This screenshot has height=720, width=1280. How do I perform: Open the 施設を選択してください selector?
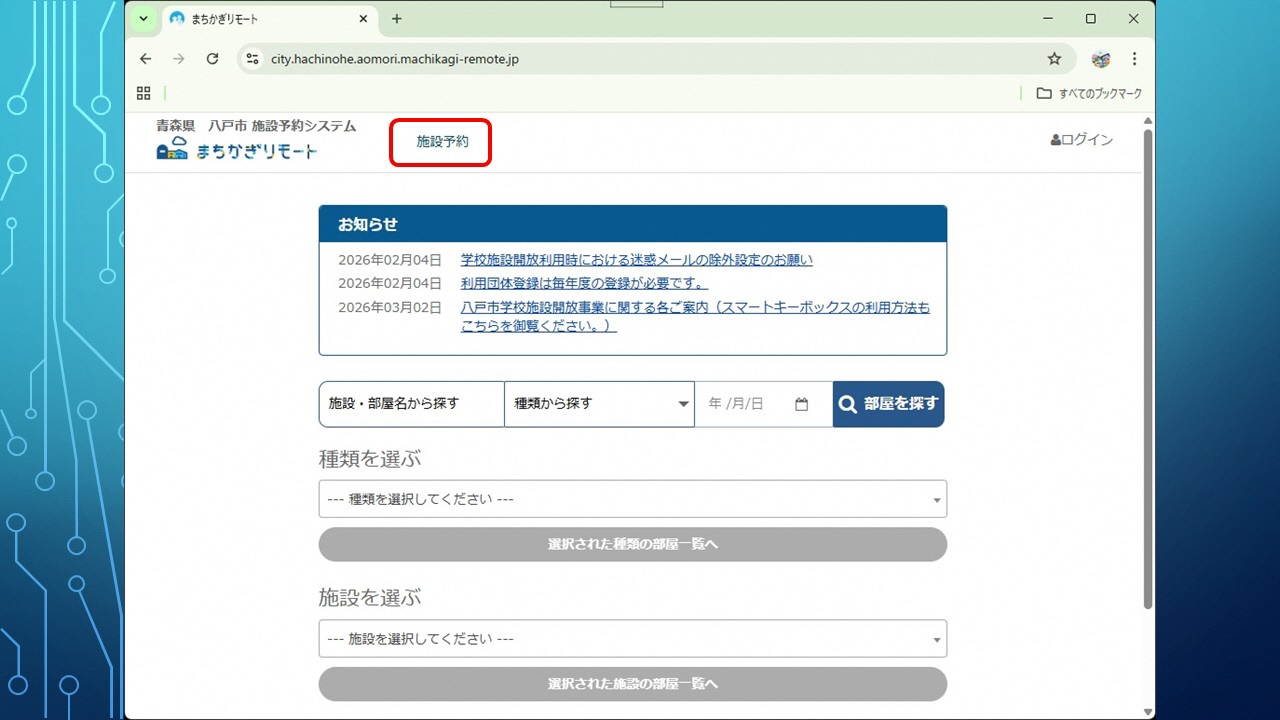point(632,638)
